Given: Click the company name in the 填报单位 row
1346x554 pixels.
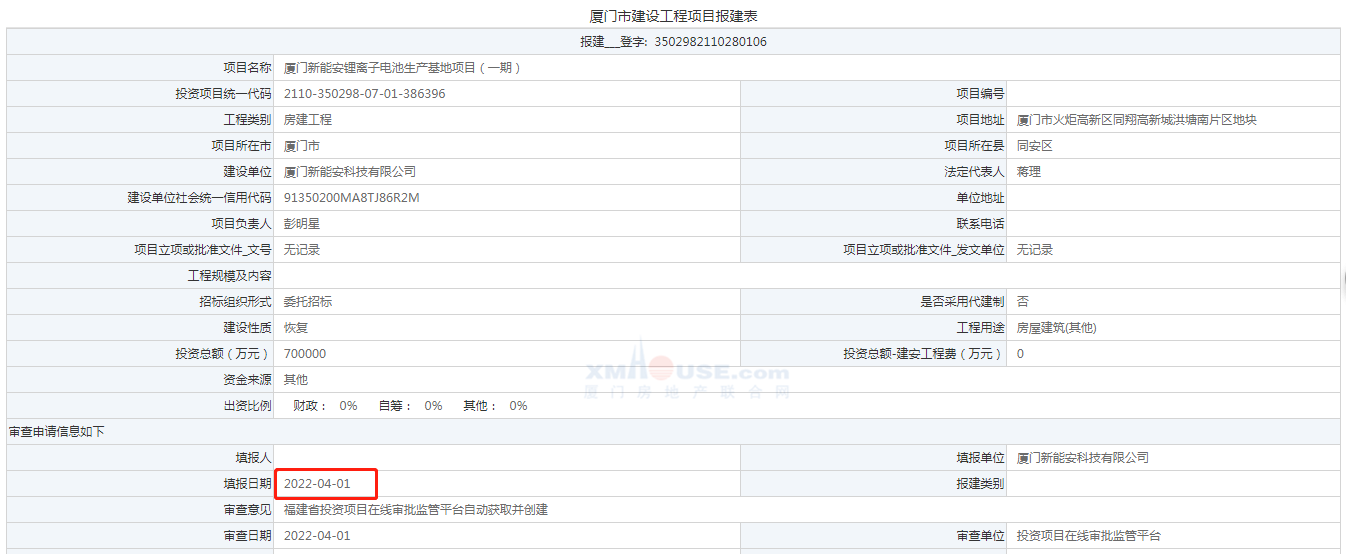Looking at the screenshot, I should 1083,458.
